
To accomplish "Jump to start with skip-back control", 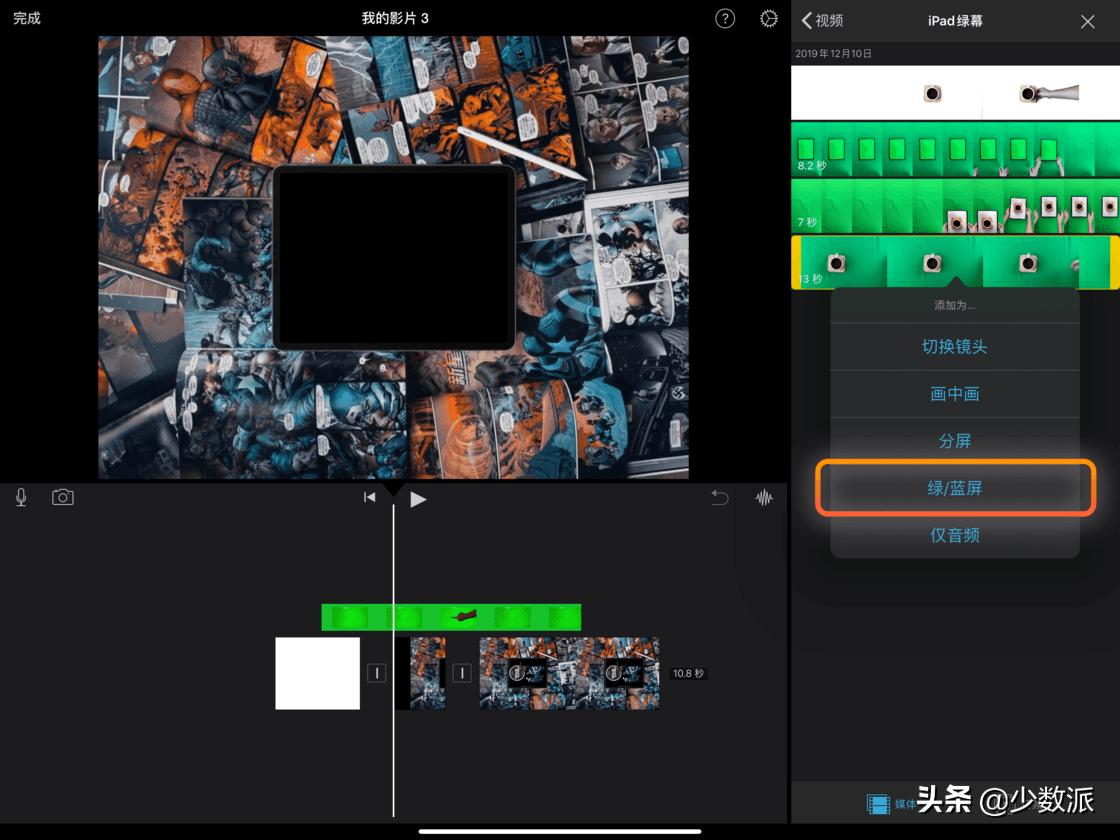I will point(369,496).
